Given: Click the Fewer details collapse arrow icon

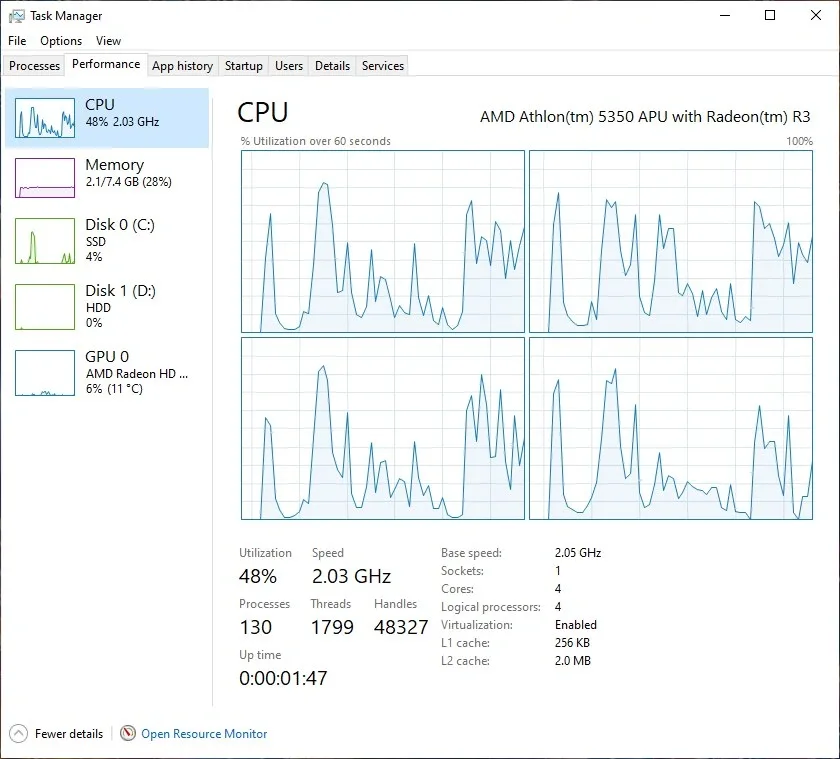Looking at the screenshot, I should (x=18, y=733).
